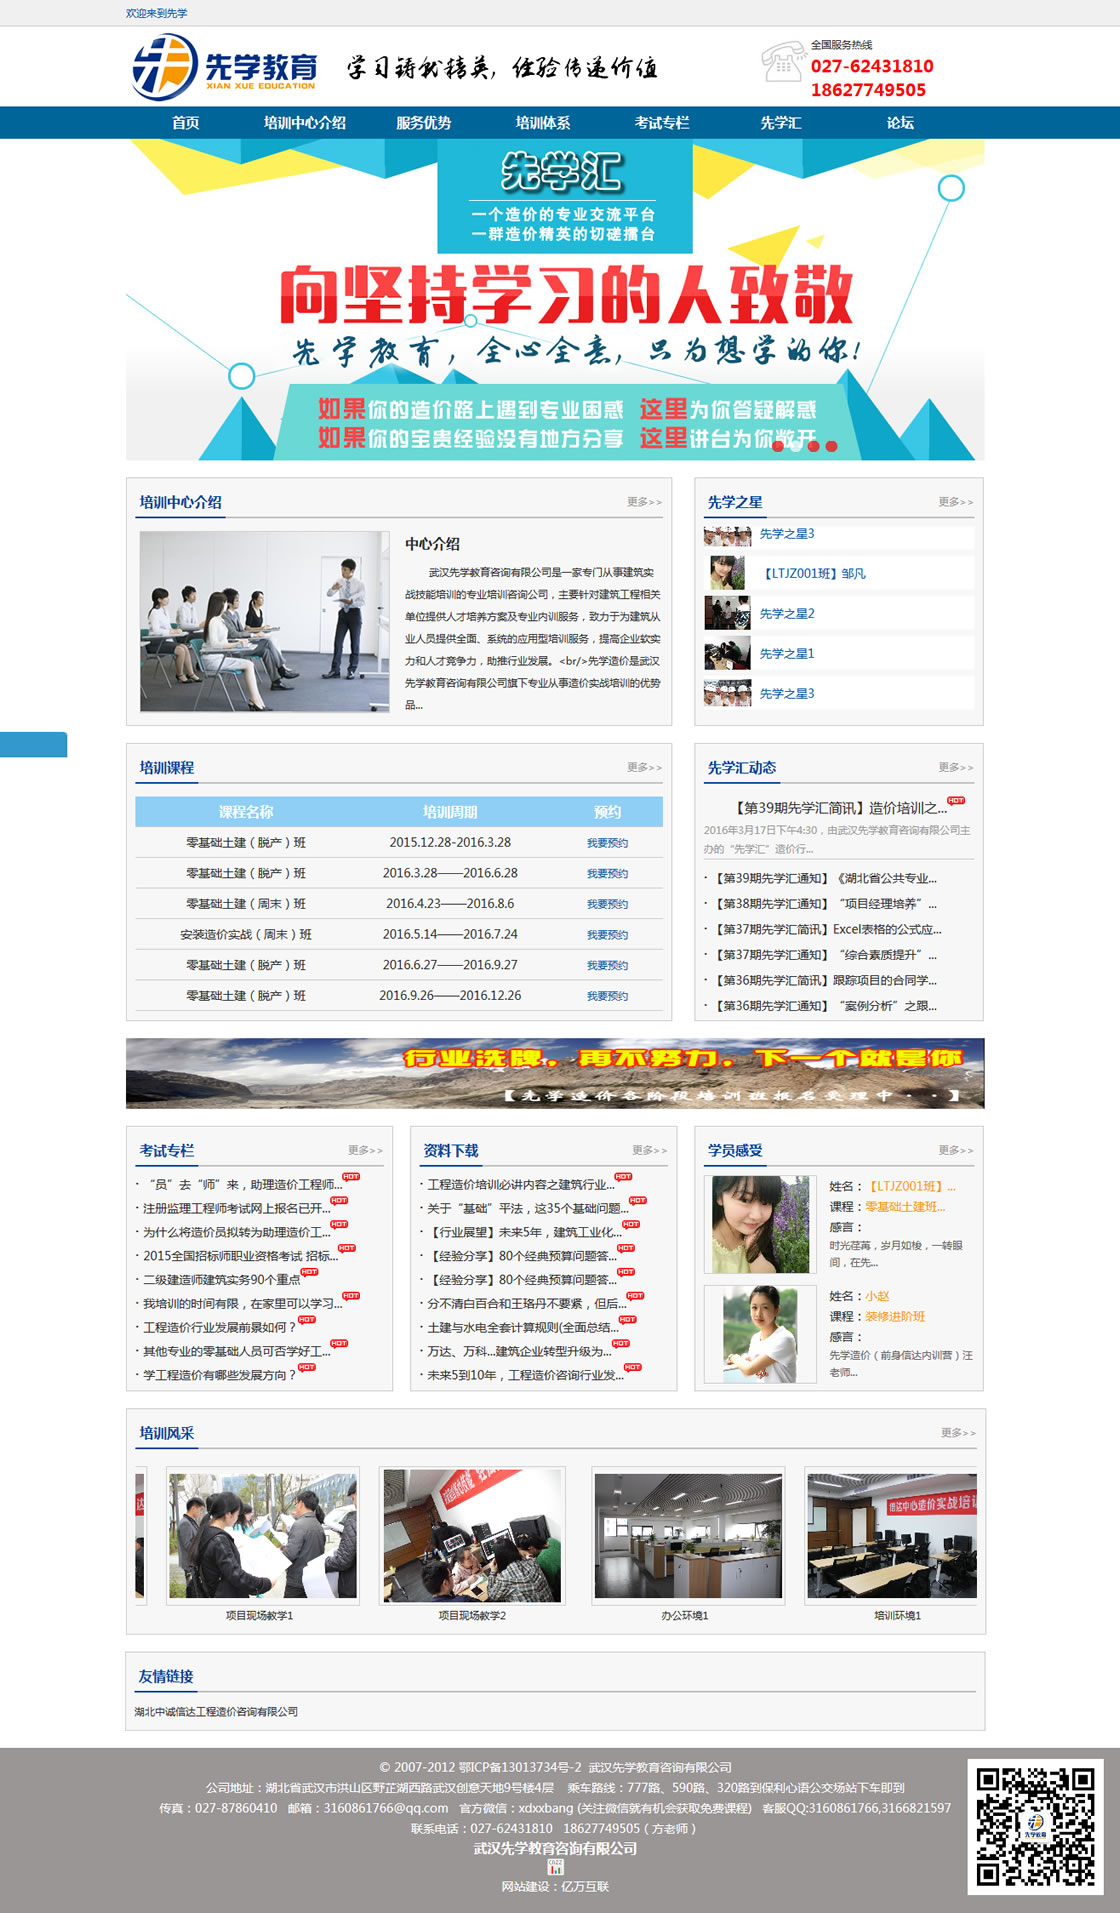Viewport: 1120px width, 1913px height.
Task: Click HOT badge beside 第39期先学汇简讯 headline
Action: 956,801
